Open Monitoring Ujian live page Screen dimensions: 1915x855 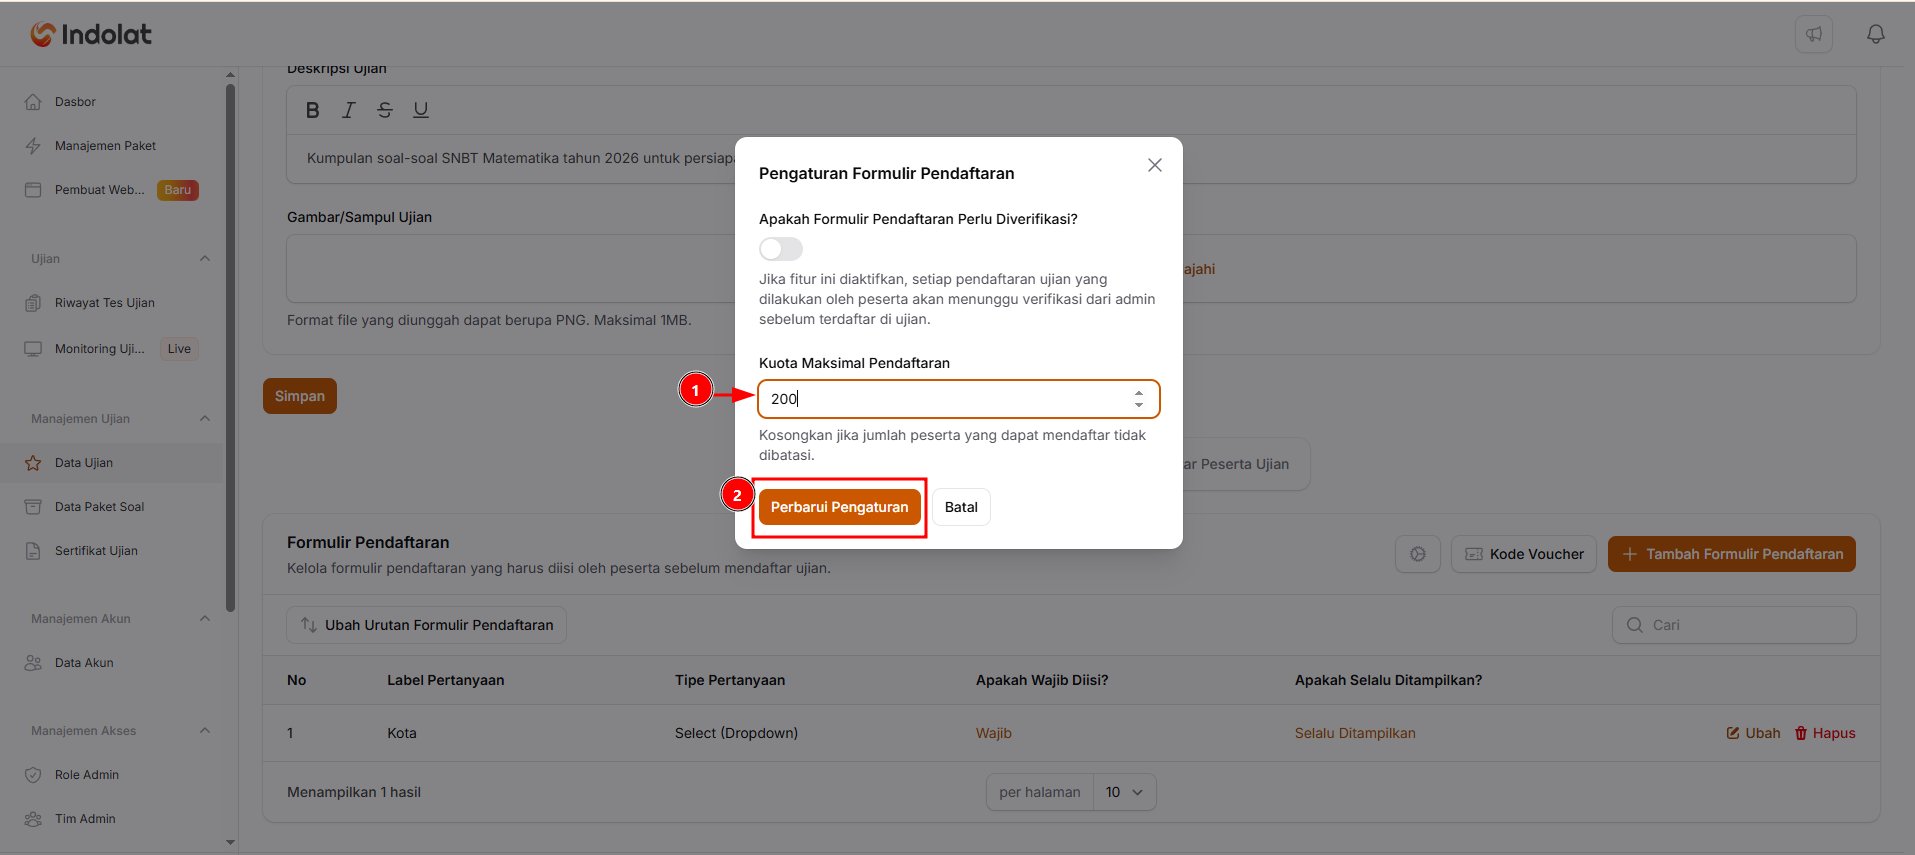pos(111,349)
